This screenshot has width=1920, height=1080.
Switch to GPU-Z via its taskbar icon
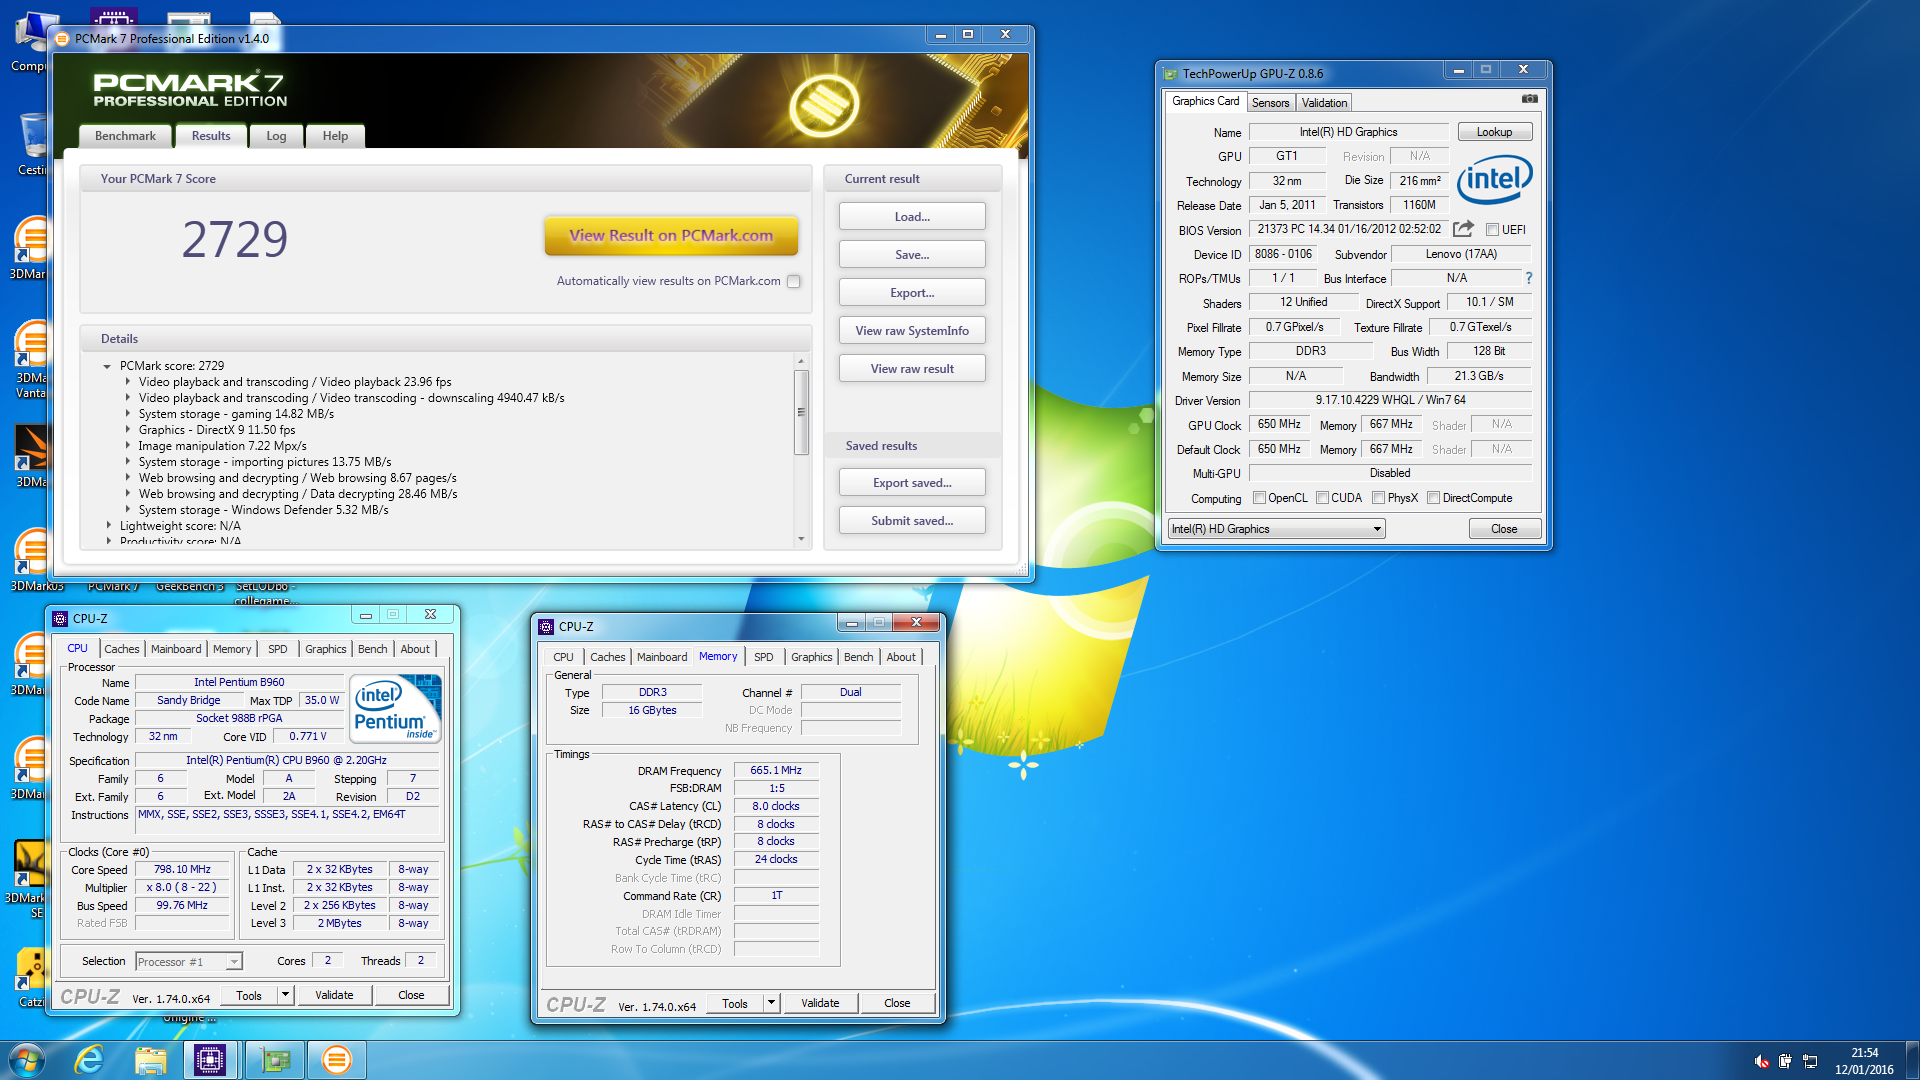point(275,1060)
